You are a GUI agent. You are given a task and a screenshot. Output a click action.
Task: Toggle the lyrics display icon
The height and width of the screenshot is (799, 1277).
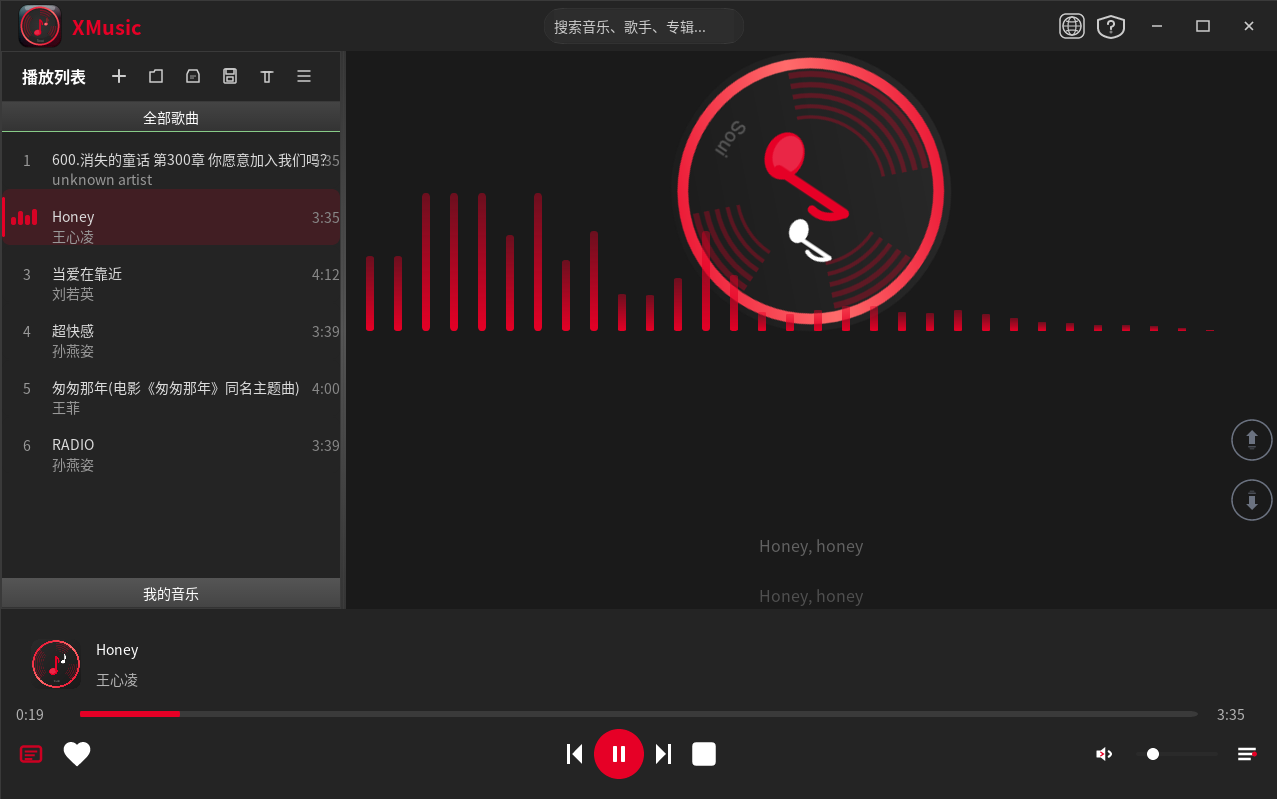coord(31,754)
